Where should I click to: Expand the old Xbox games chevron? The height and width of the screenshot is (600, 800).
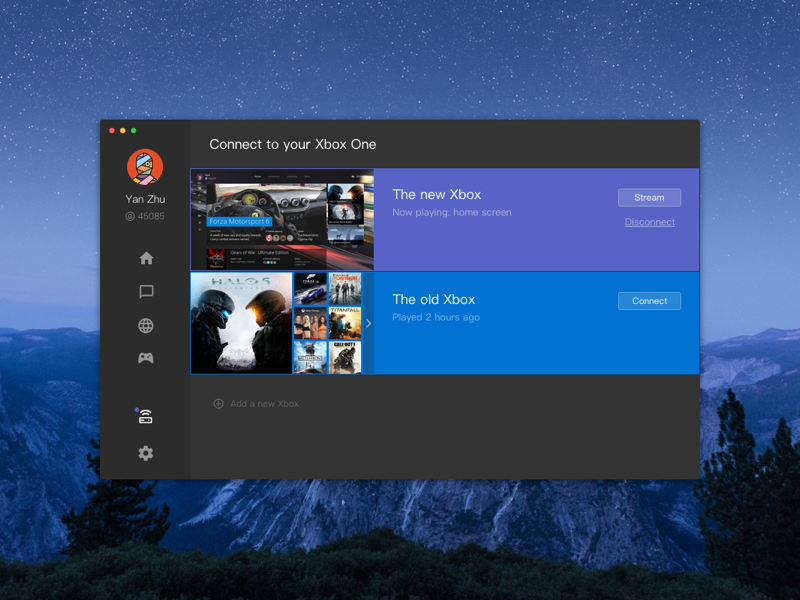[x=368, y=323]
